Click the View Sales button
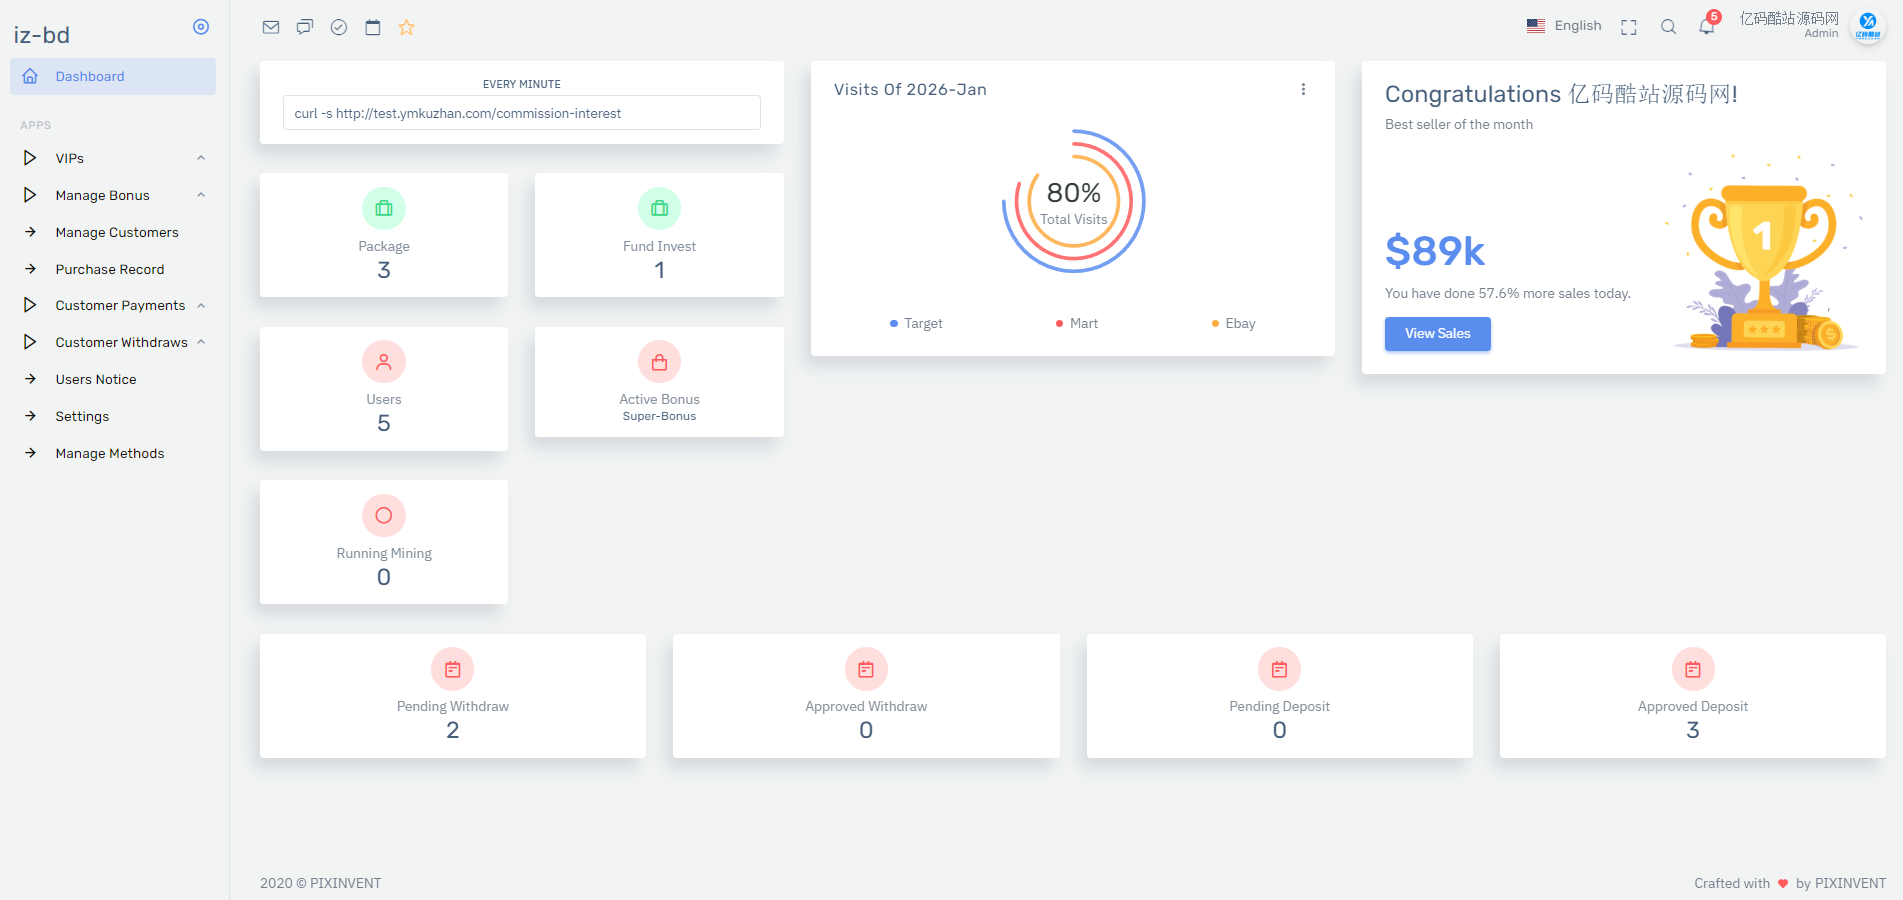This screenshot has width=1903, height=900. pyautogui.click(x=1437, y=334)
